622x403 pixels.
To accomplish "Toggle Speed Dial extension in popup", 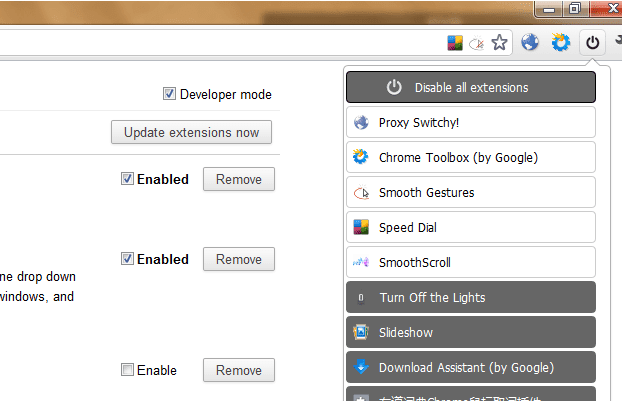I will coord(471,227).
